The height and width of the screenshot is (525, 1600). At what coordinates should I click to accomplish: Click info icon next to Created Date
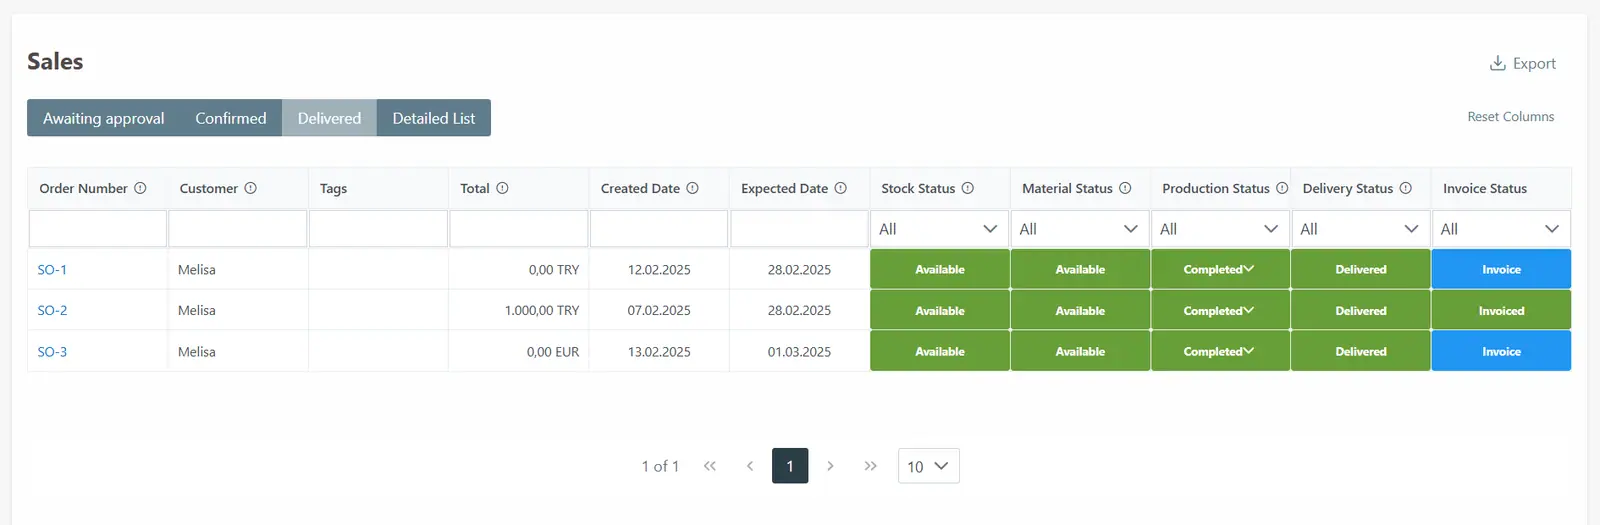coord(693,188)
